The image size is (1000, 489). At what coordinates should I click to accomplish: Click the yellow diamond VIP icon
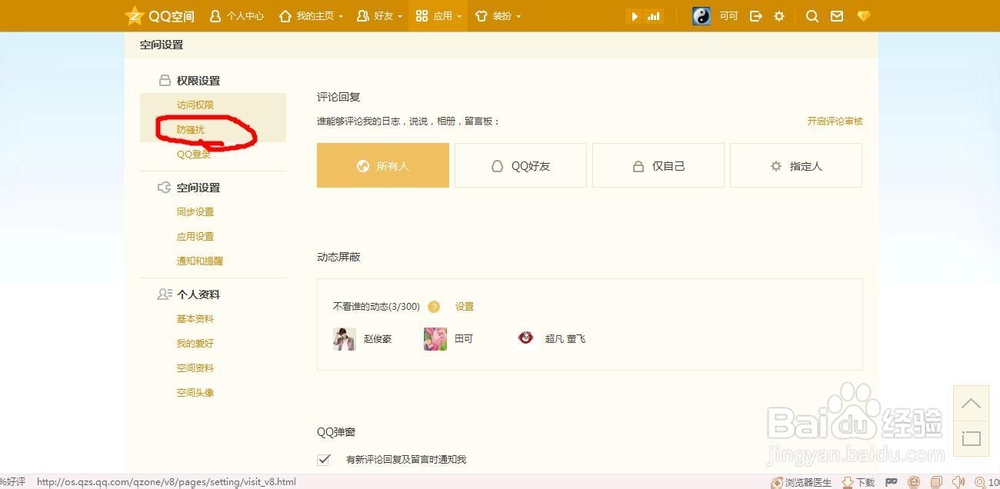(864, 17)
